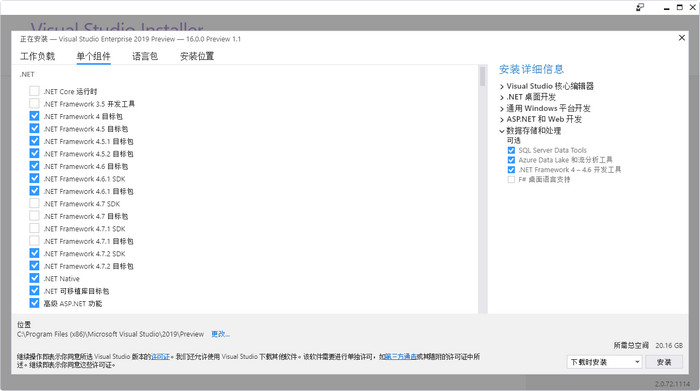The image size is (700, 391).
Task: Uncheck .NET Framework 4.7.2 SDK
Action: pos(34,254)
